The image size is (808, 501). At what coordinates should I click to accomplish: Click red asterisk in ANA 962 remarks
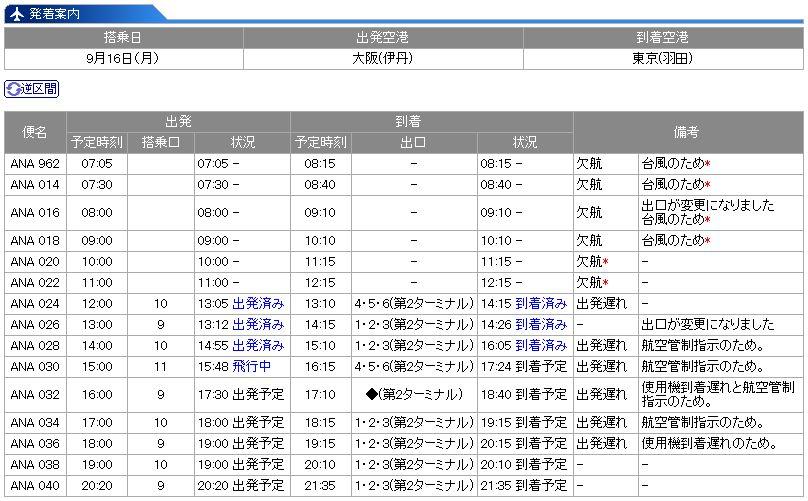[x=707, y=163]
